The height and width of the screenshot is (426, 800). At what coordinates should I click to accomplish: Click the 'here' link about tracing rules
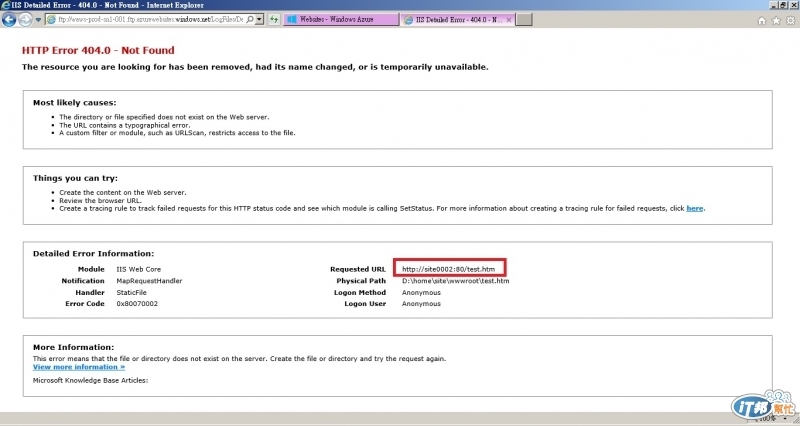(x=694, y=208)
